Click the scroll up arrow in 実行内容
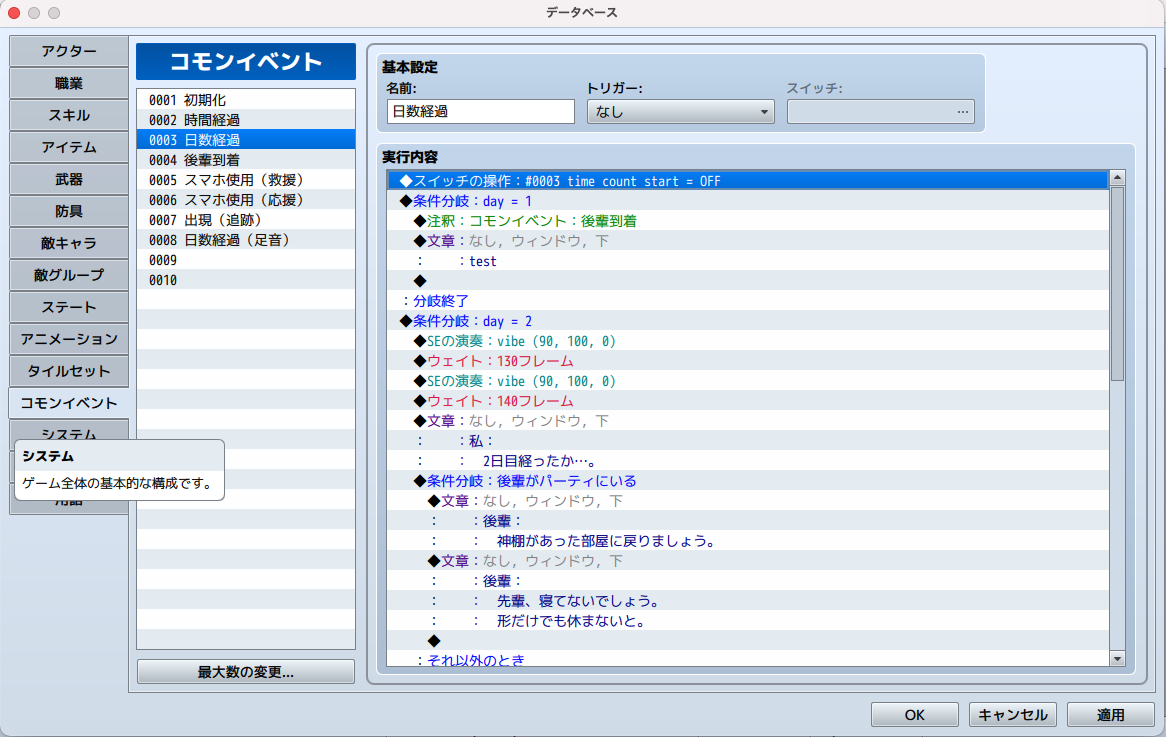This screenshot has height=737, width=1166. pos(1117,179)
